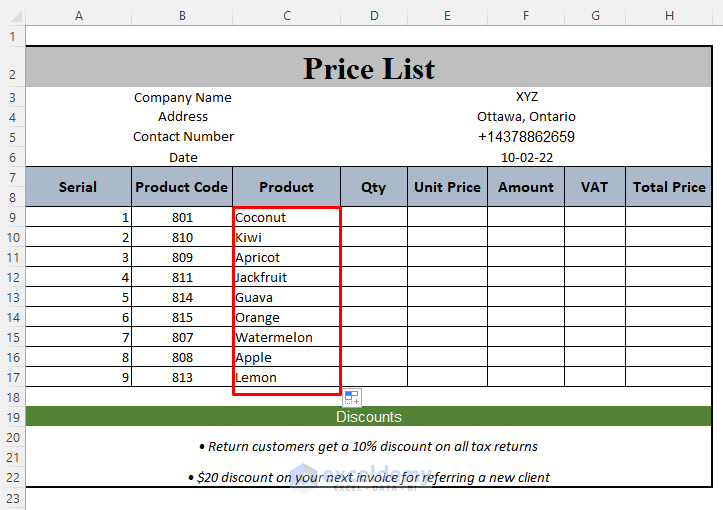Viewport: 723px width, 510px height.
Task: Select product code 801 cell
Action: tap(182, 217)
